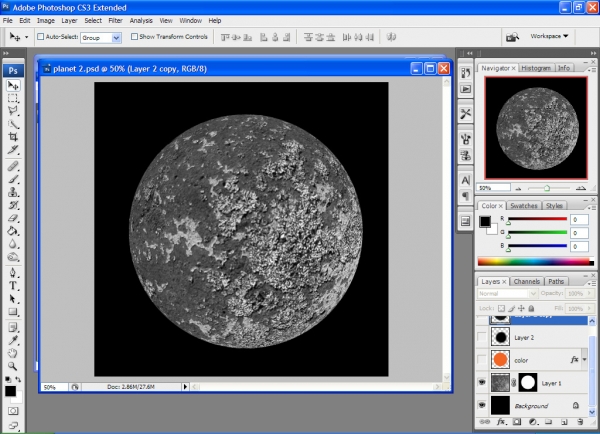This screenshot has width=600, height=434.
Task: Select the Blur tool
Action: pos(13,244)
